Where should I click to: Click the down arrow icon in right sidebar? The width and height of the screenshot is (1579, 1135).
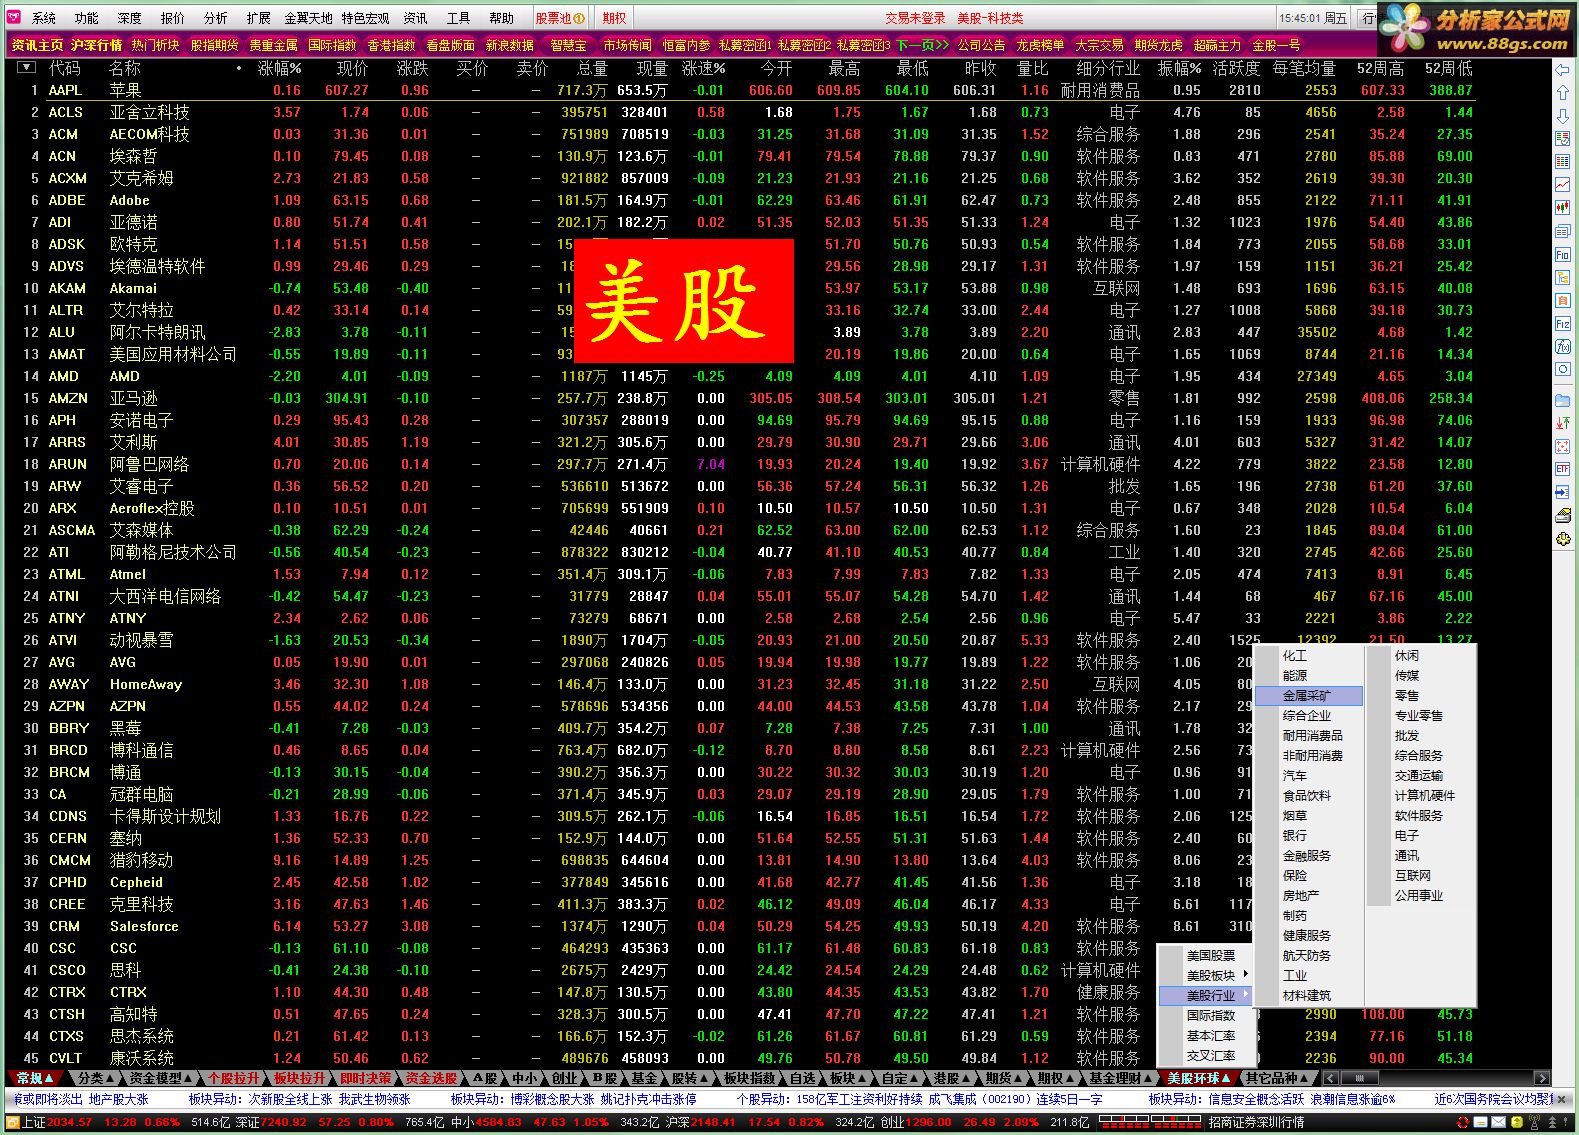pos(1562,116)
